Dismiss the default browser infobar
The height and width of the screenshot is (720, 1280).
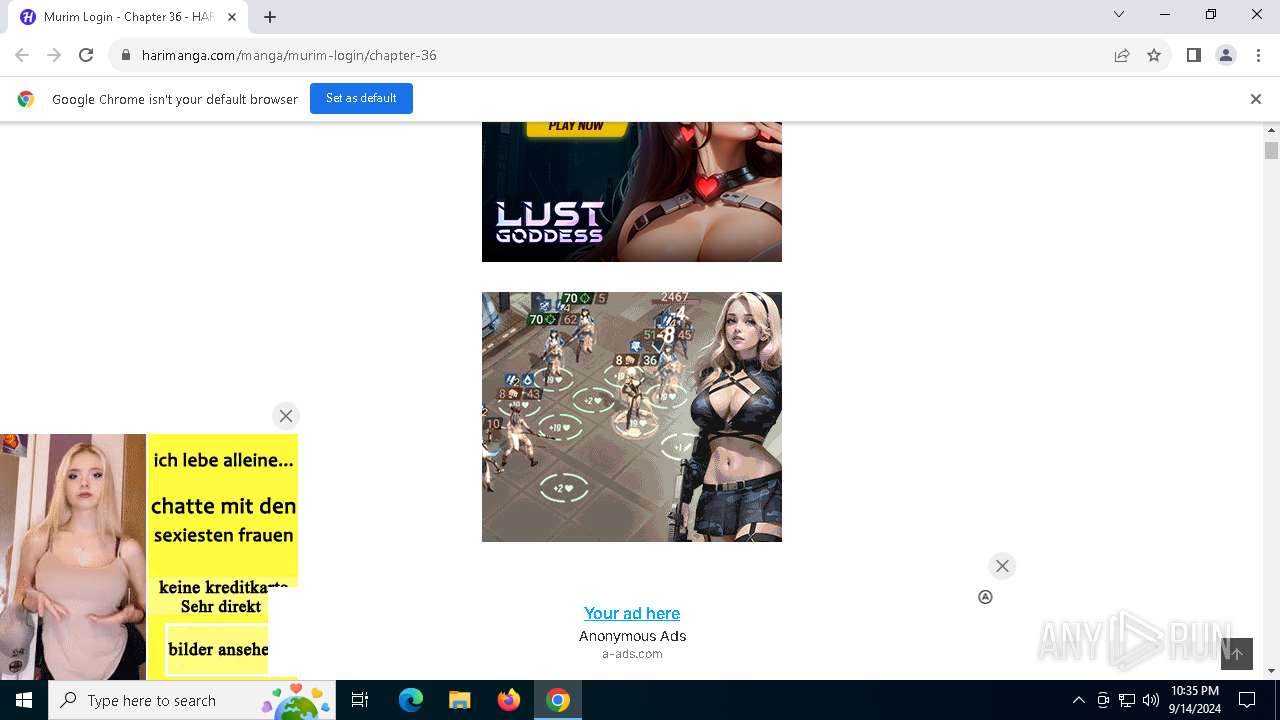[1256, 99]
